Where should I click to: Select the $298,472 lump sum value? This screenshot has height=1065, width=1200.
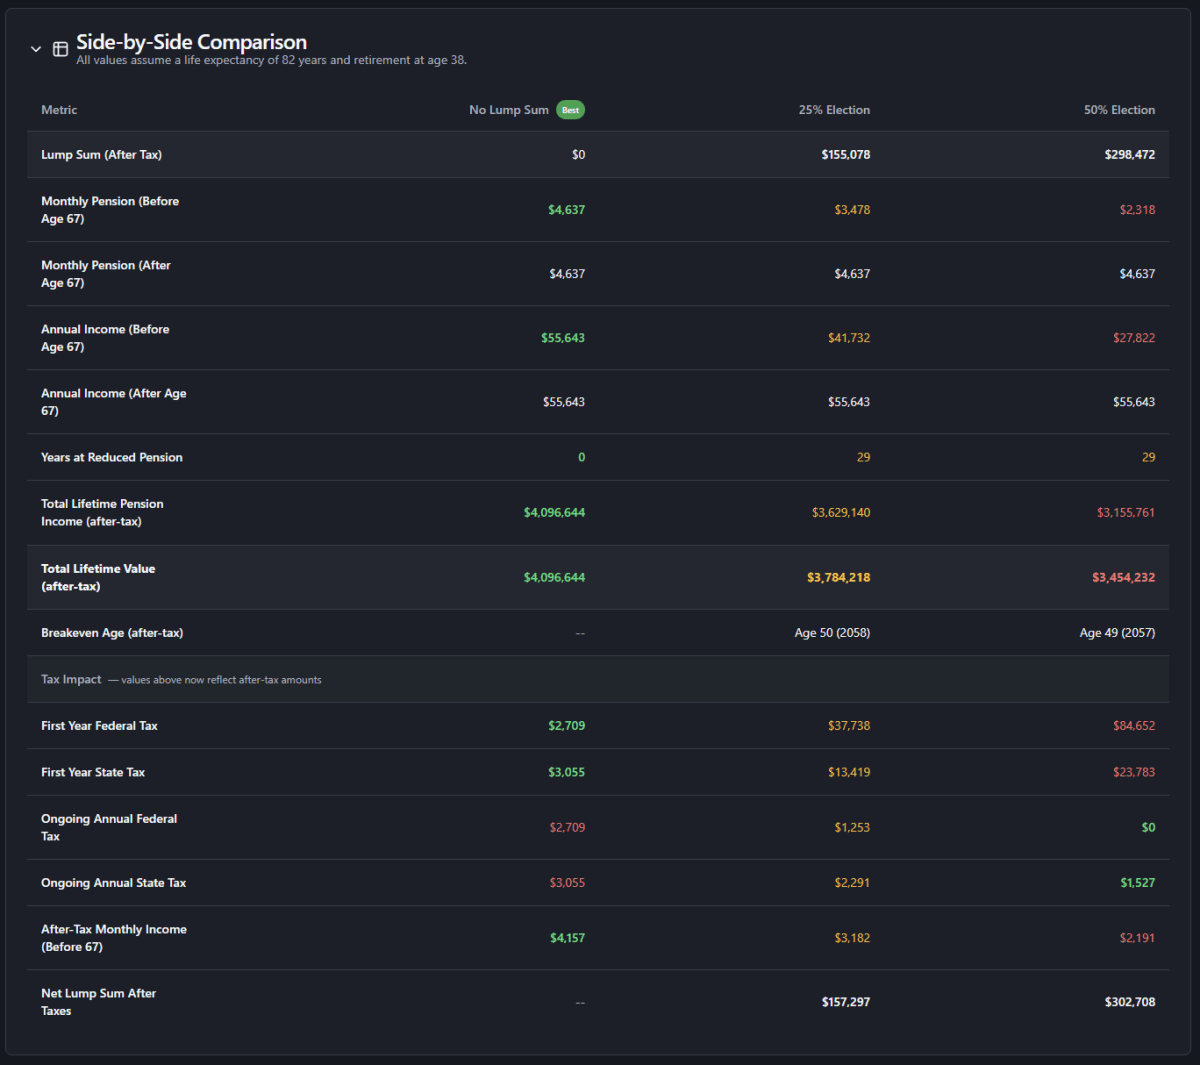coord(1129,155)
